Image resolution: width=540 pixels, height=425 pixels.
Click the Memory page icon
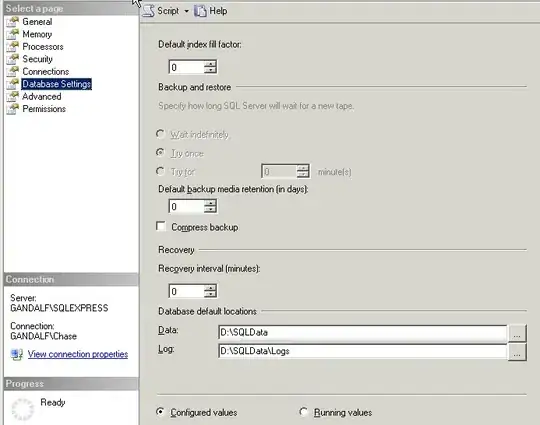pos(13,34)
